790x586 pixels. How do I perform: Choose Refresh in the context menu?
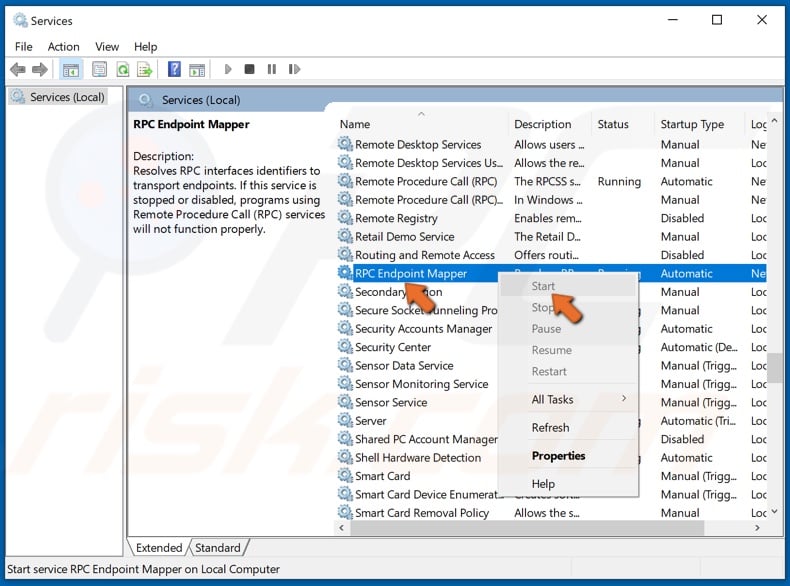[x=568, y=428]
